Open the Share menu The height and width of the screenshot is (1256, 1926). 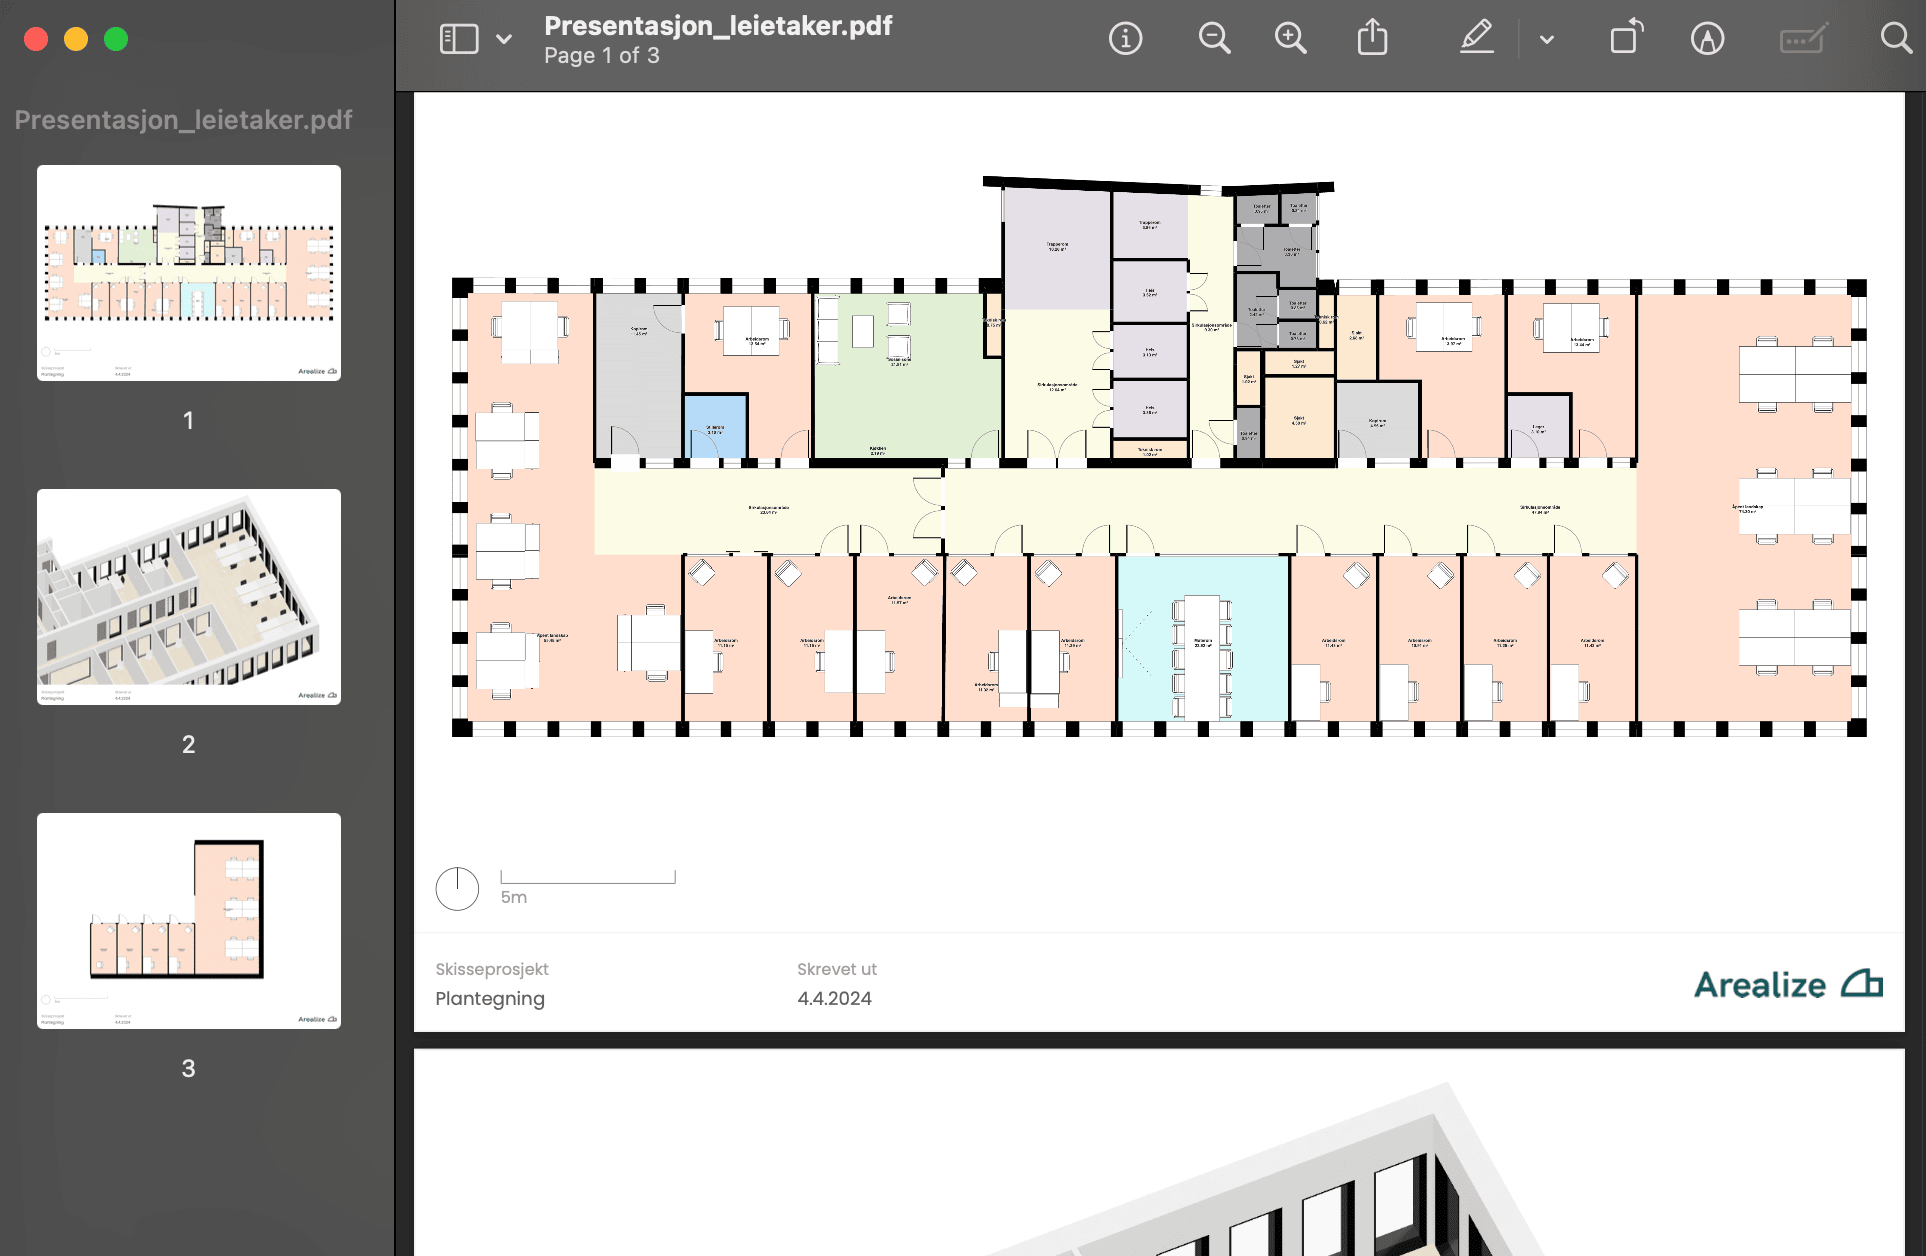coord(1372,39)
